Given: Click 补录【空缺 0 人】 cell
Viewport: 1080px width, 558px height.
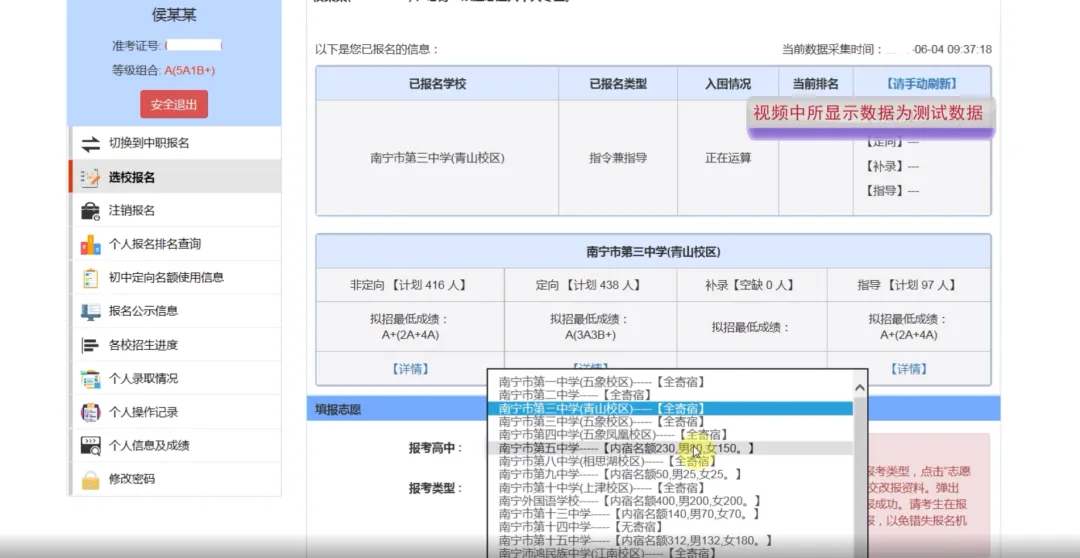Looking at the screenshot, I should pyautogui.click(x=752, y=285).
